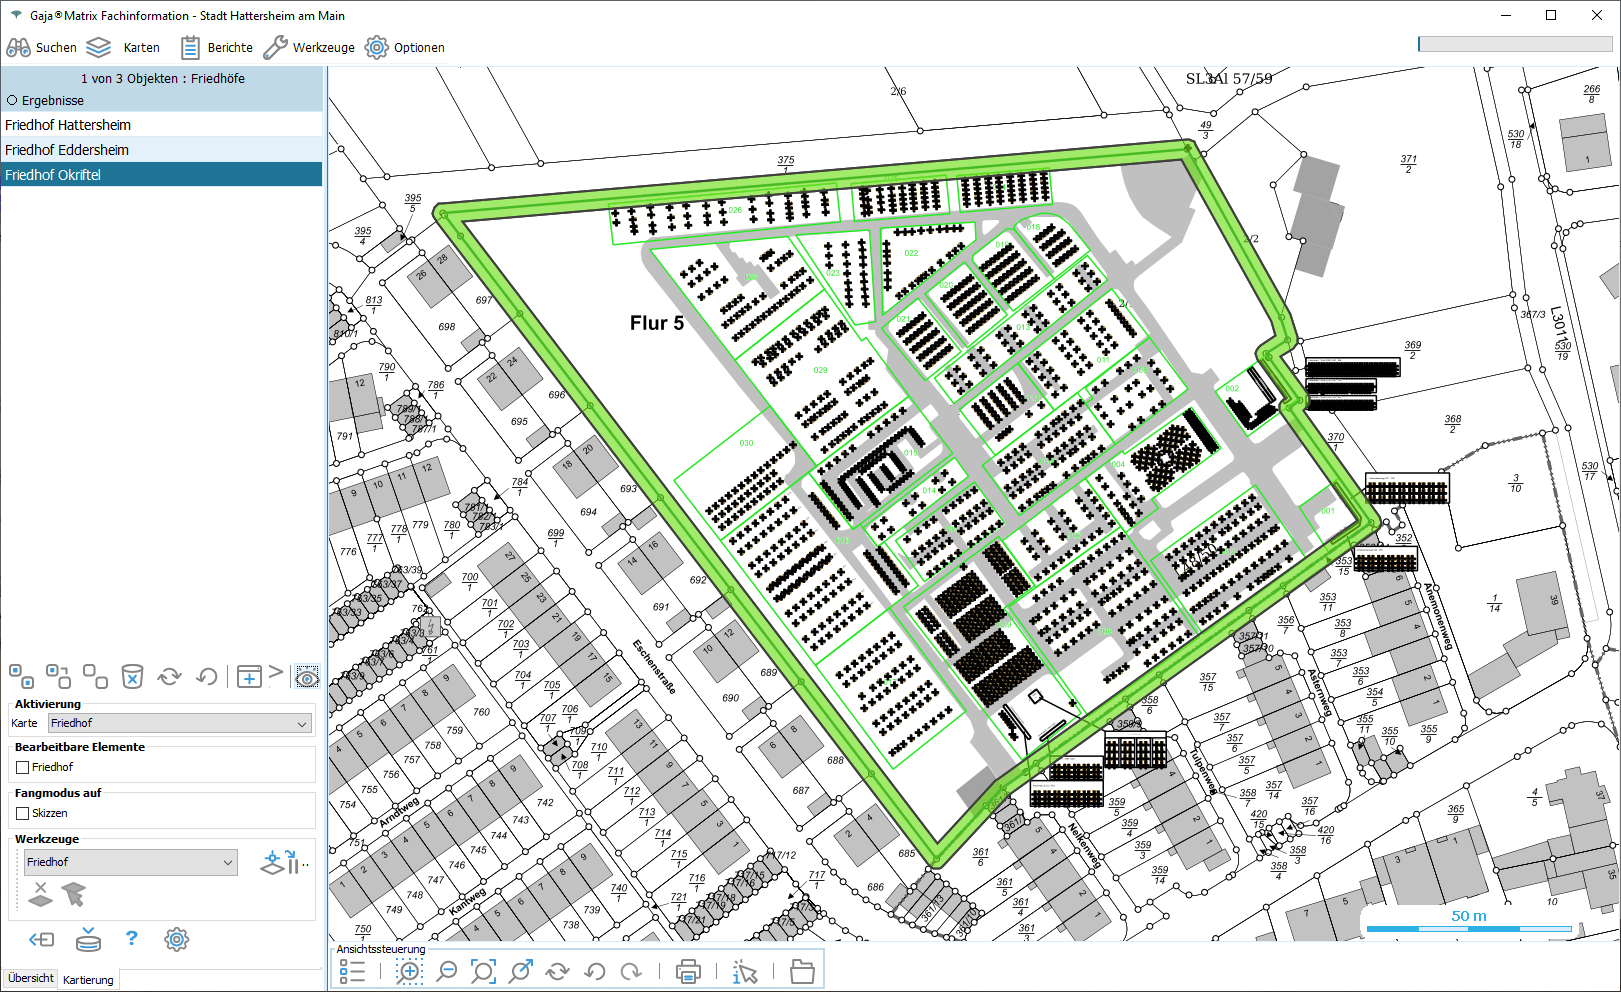Image resolution: width=1621 pixels, height=992 pixels.
Task: Click the print map icon
Action: [688, 971]
